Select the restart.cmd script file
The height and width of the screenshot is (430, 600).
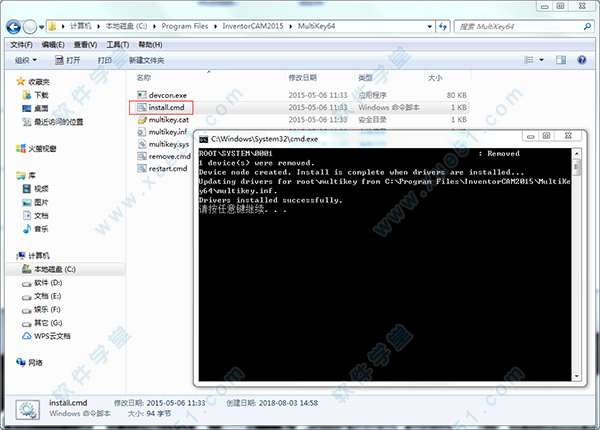click(x=166, y=169)
